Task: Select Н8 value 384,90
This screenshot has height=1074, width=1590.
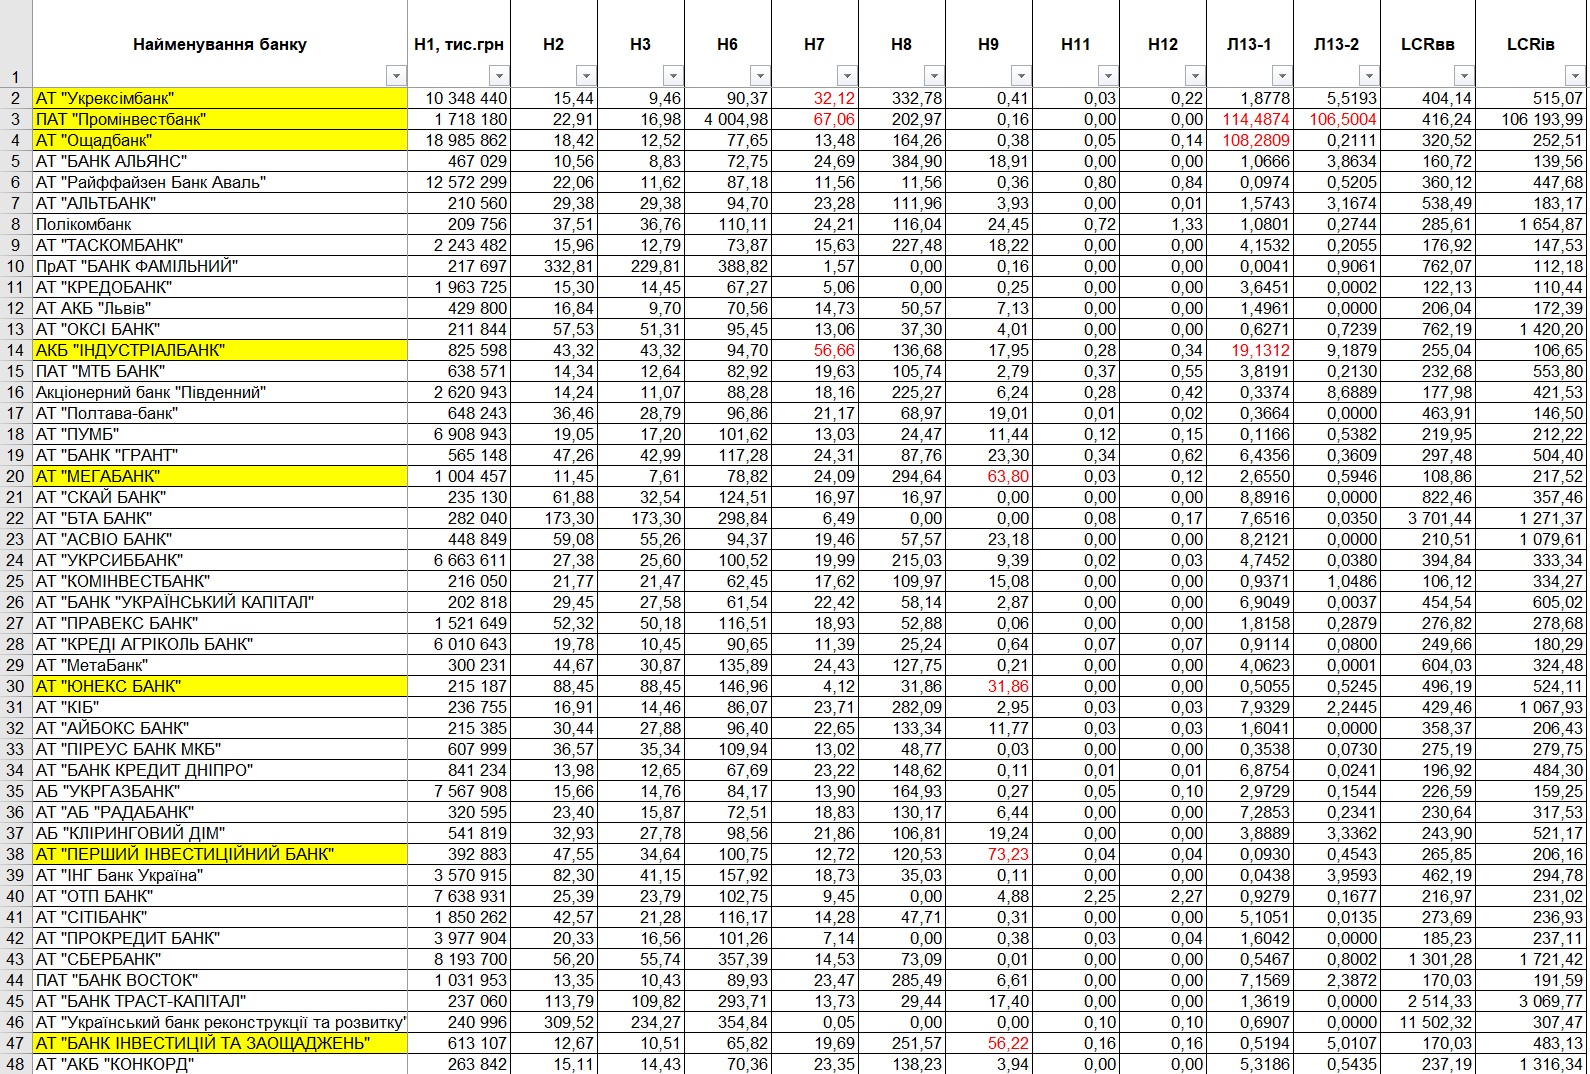Action: point(902,161)
